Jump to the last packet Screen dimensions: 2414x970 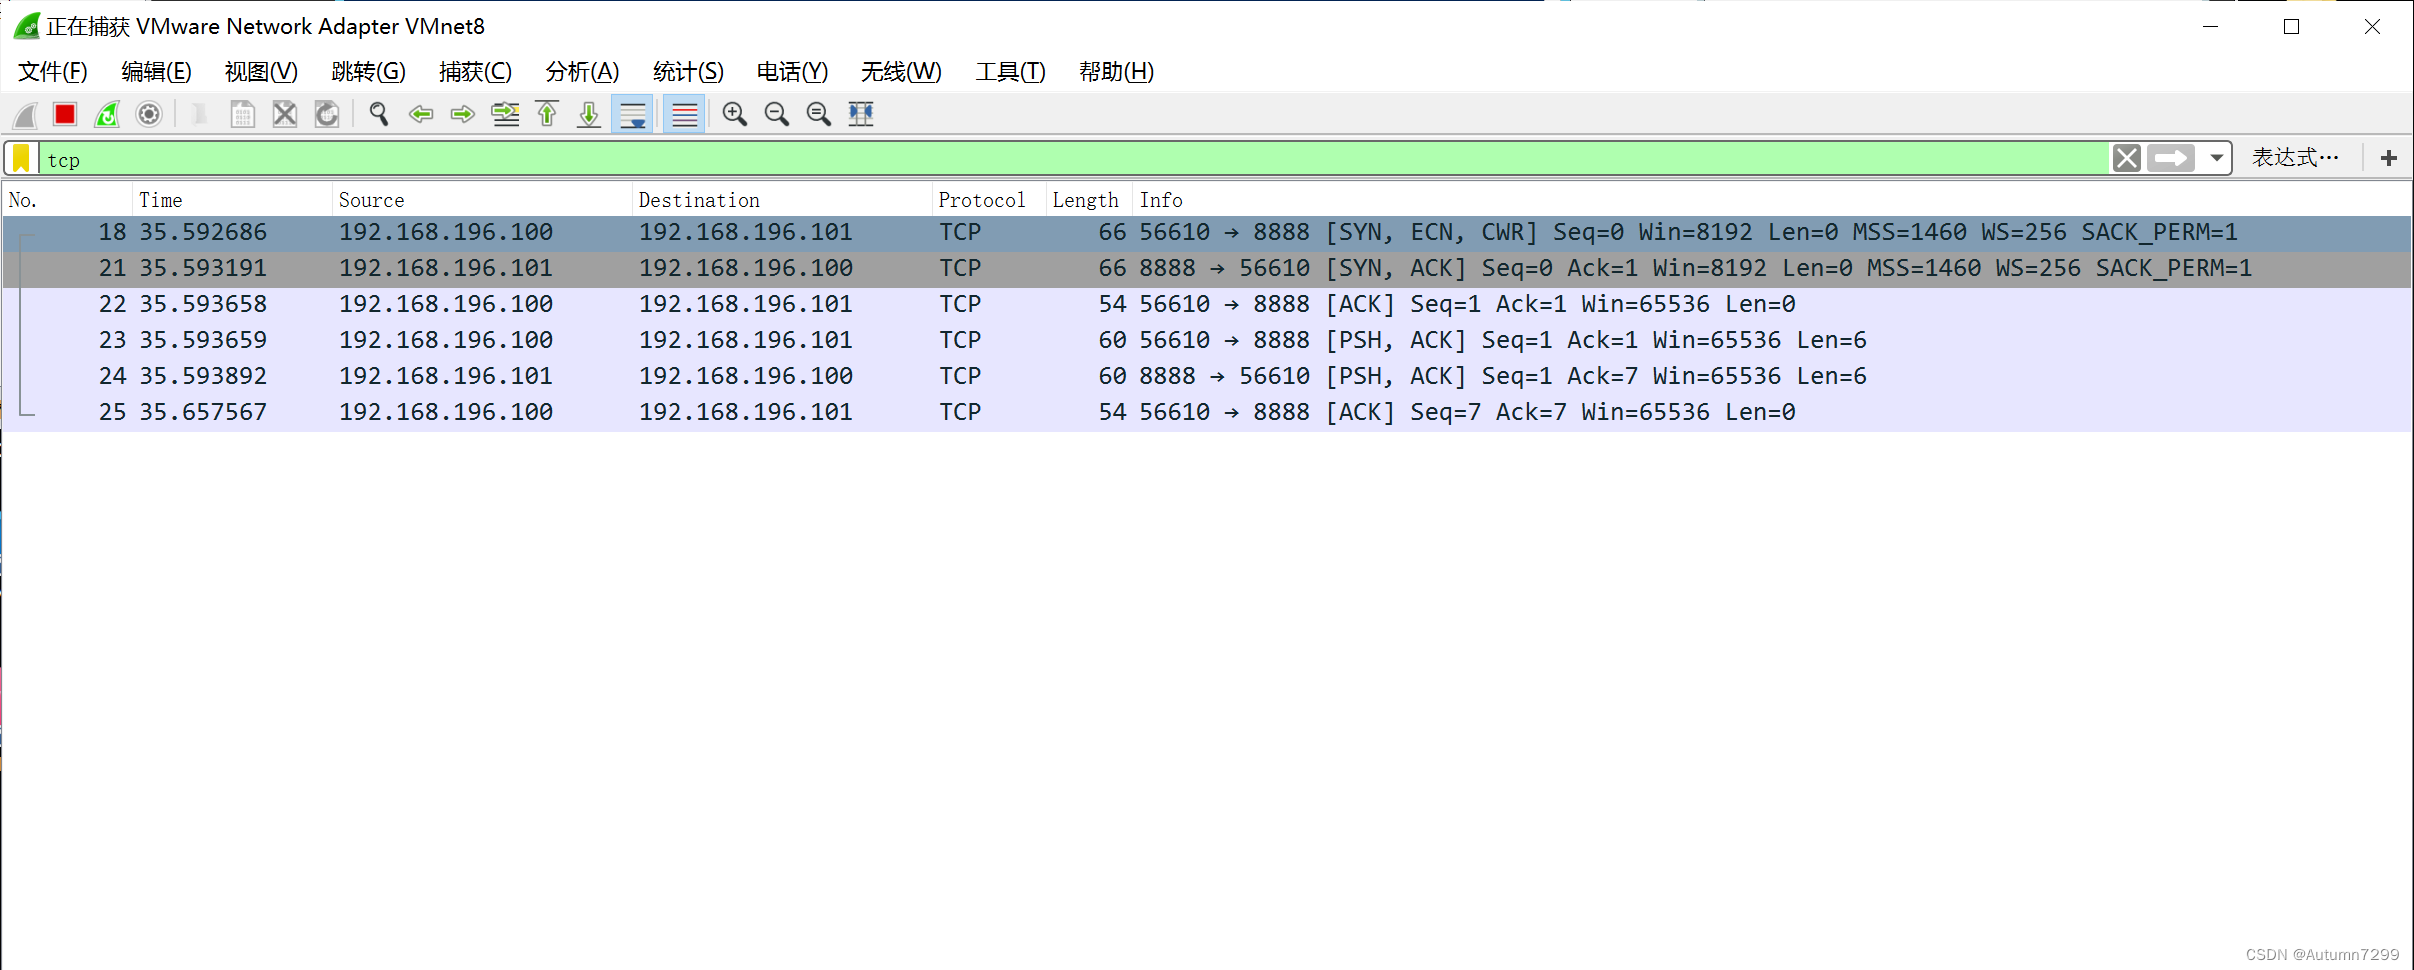point(589,115)
